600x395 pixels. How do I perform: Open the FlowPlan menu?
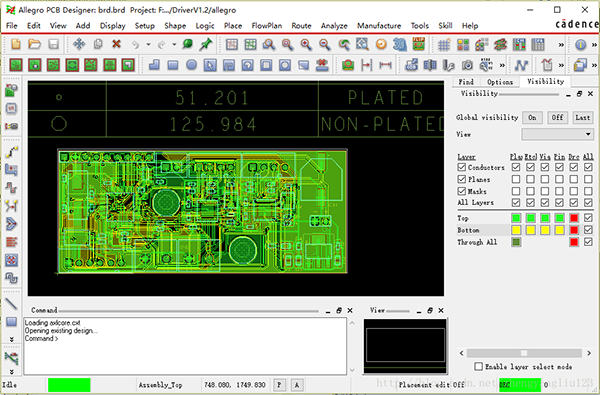267,26
